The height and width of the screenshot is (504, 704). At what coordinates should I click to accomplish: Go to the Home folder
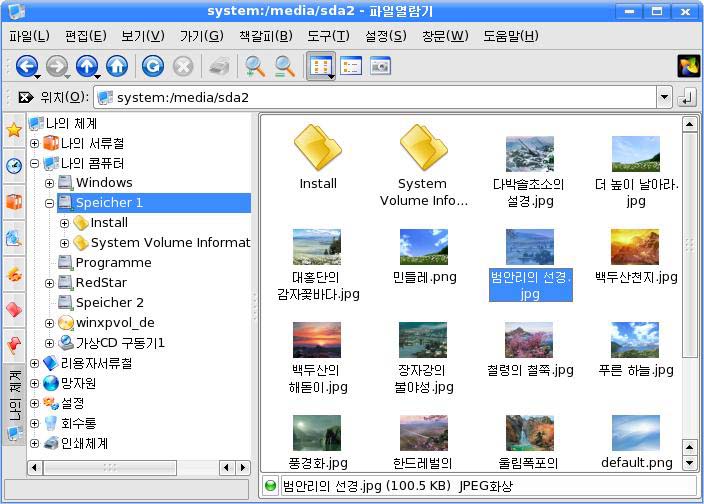[117, 66]
